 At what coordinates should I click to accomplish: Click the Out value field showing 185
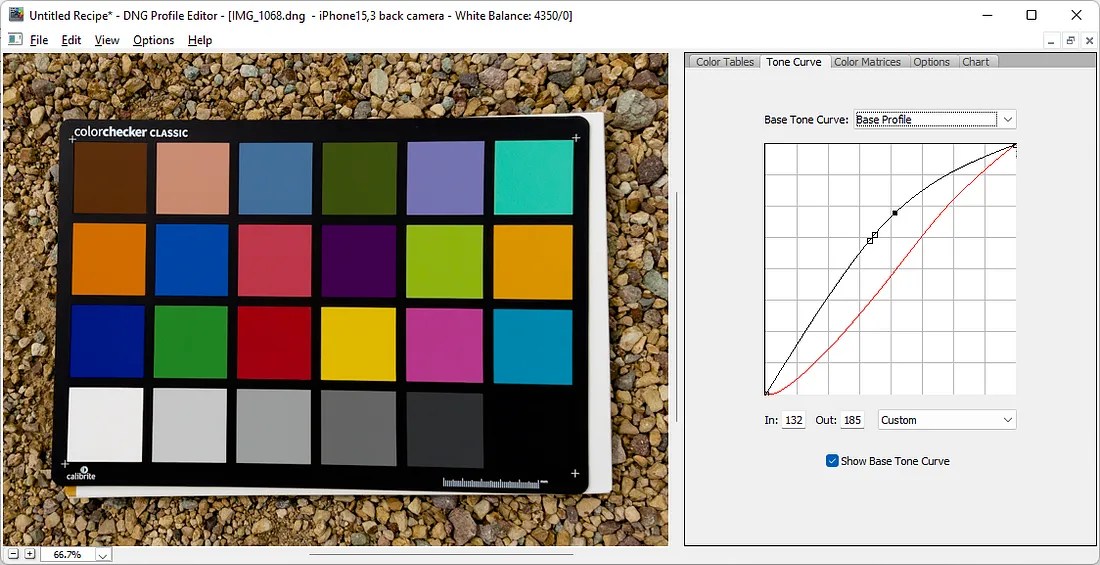(x=852, y=420)
